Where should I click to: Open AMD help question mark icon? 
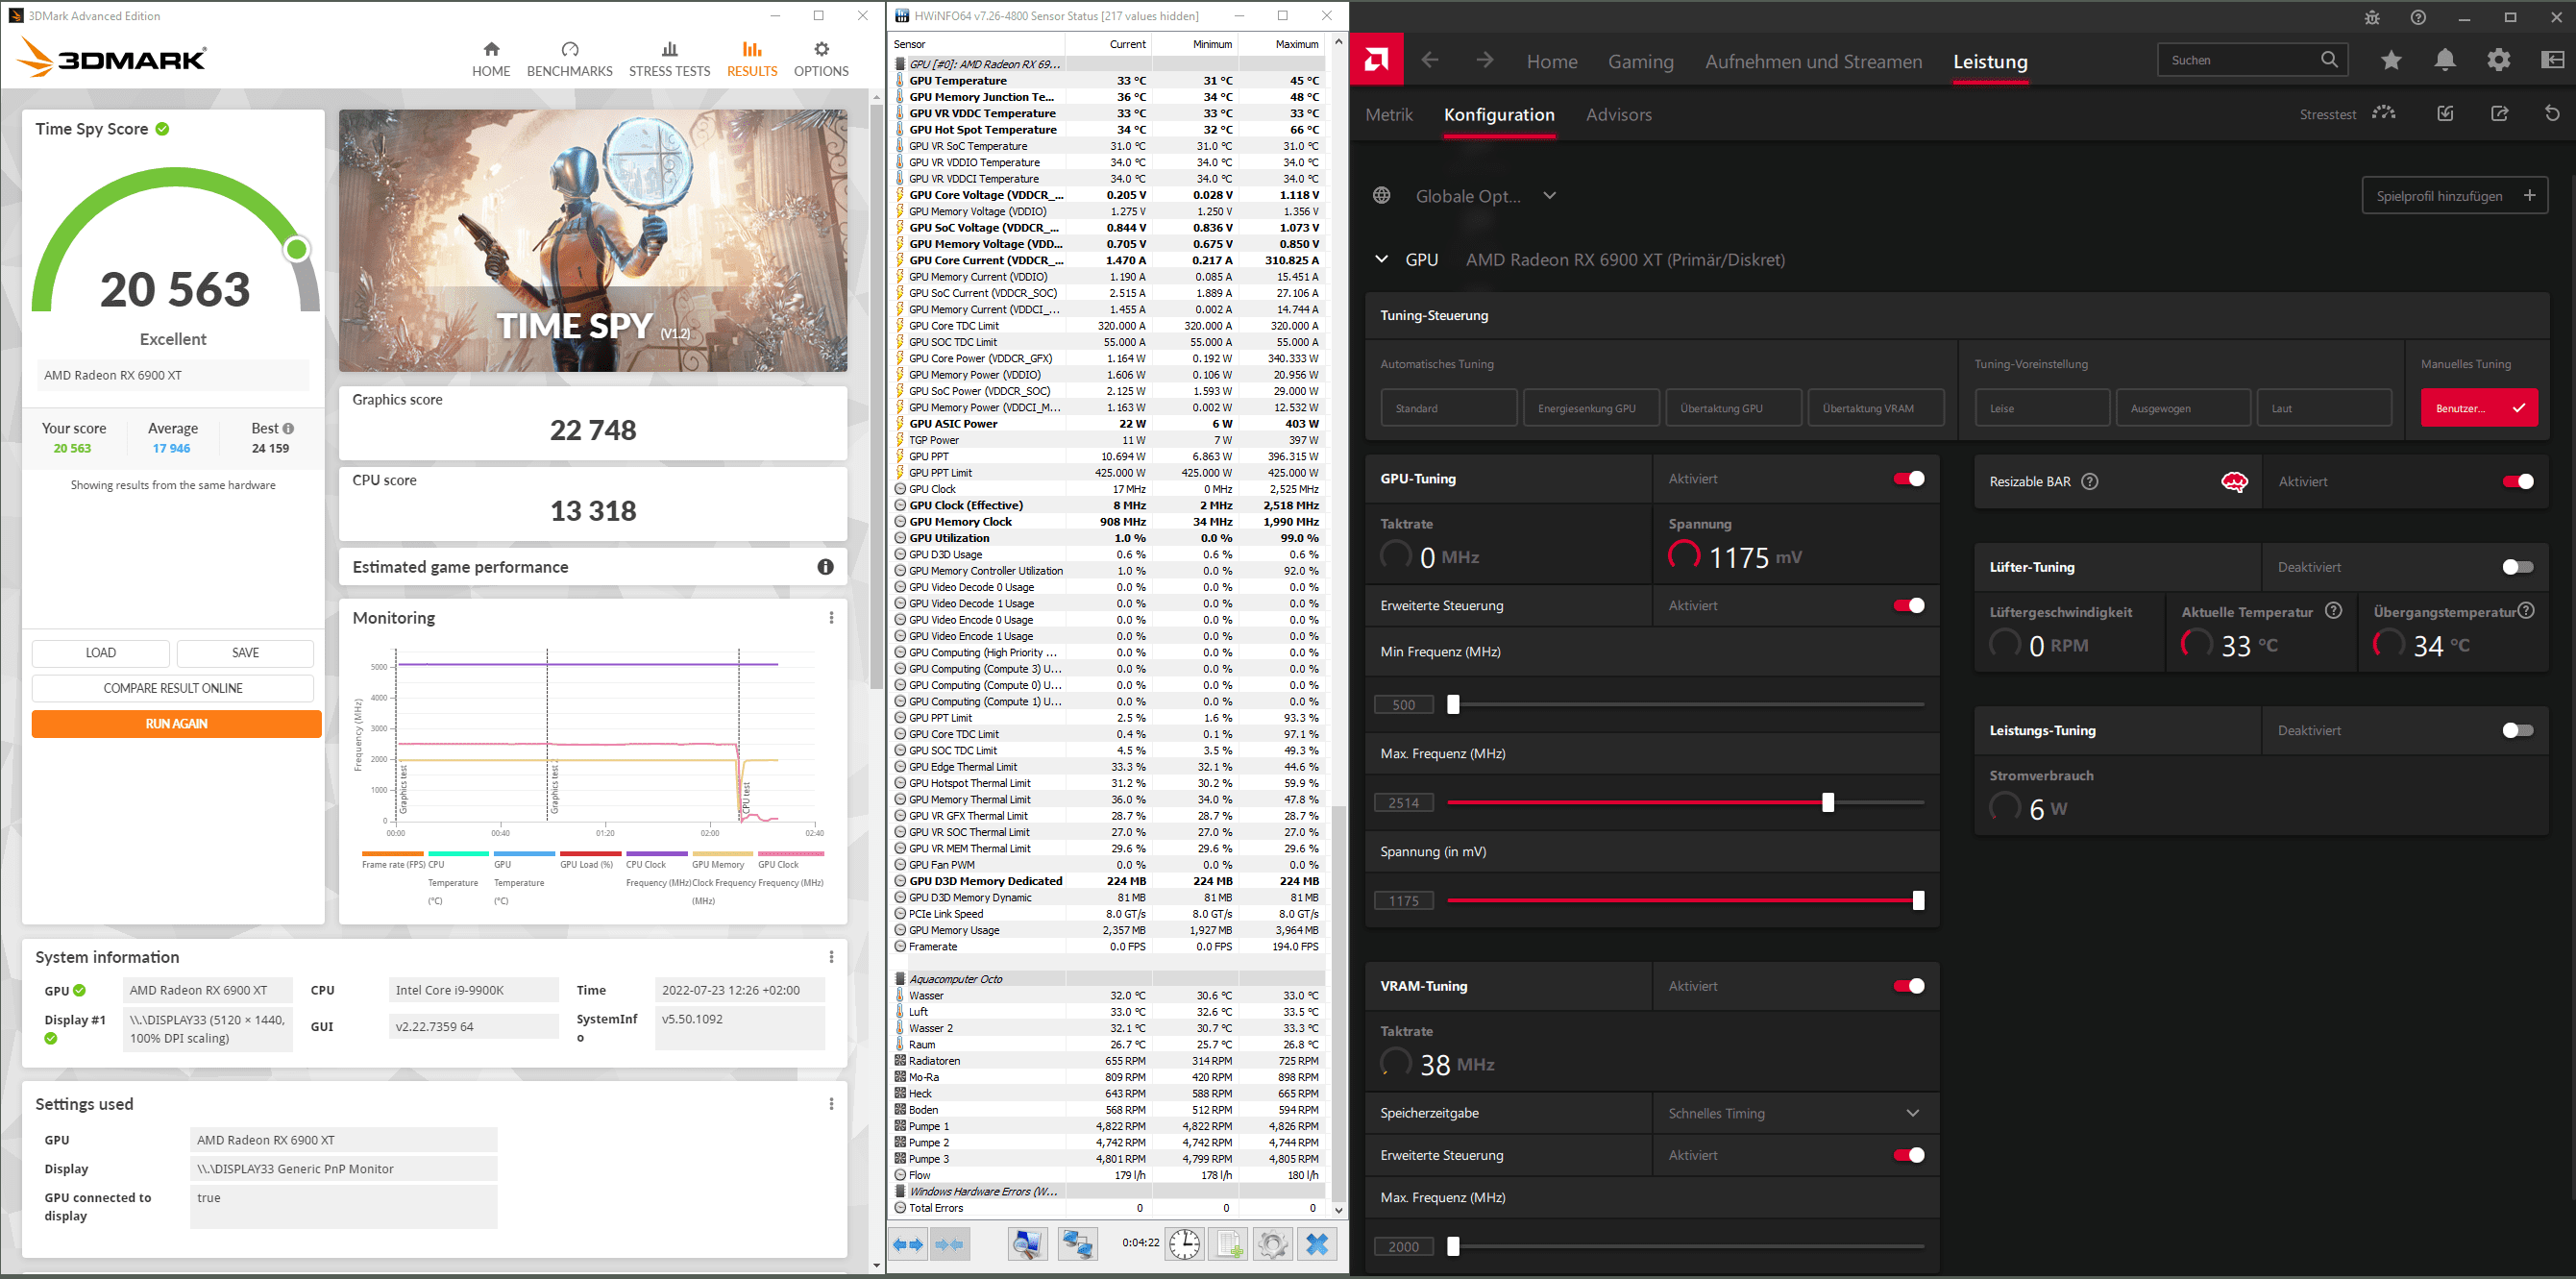(2418, 17)
